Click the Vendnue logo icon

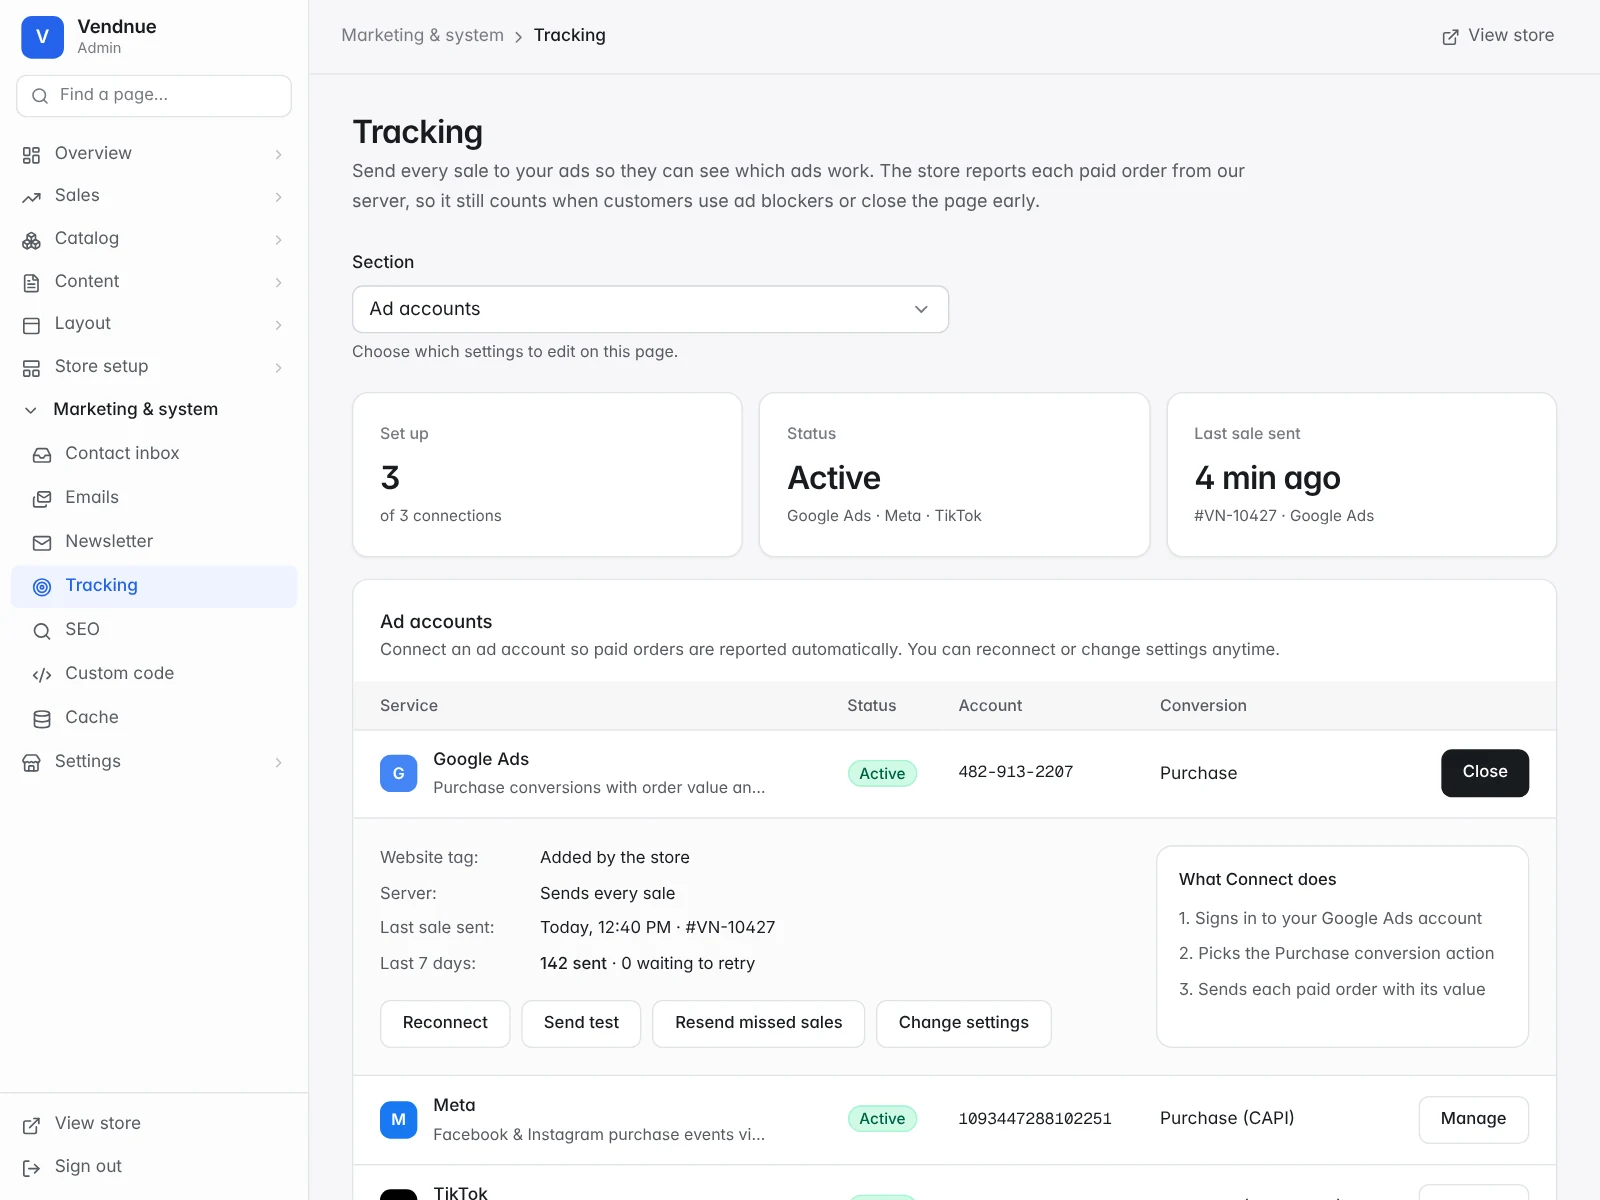point(42,37)
